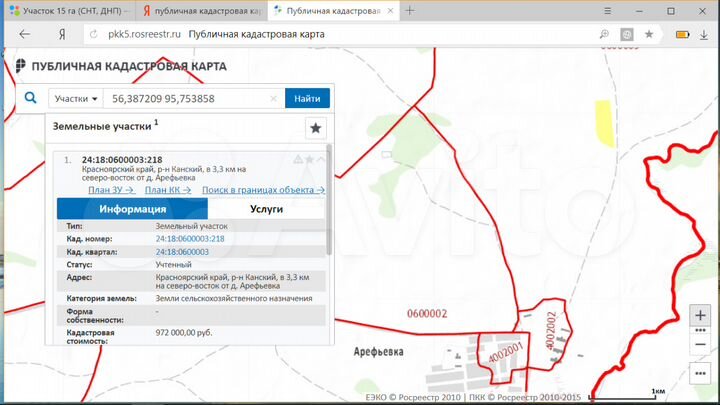Click 'ПУБЛИЧНАЯ КАДАСТРОВАЯ КАРТА' title

coord(129,66)
